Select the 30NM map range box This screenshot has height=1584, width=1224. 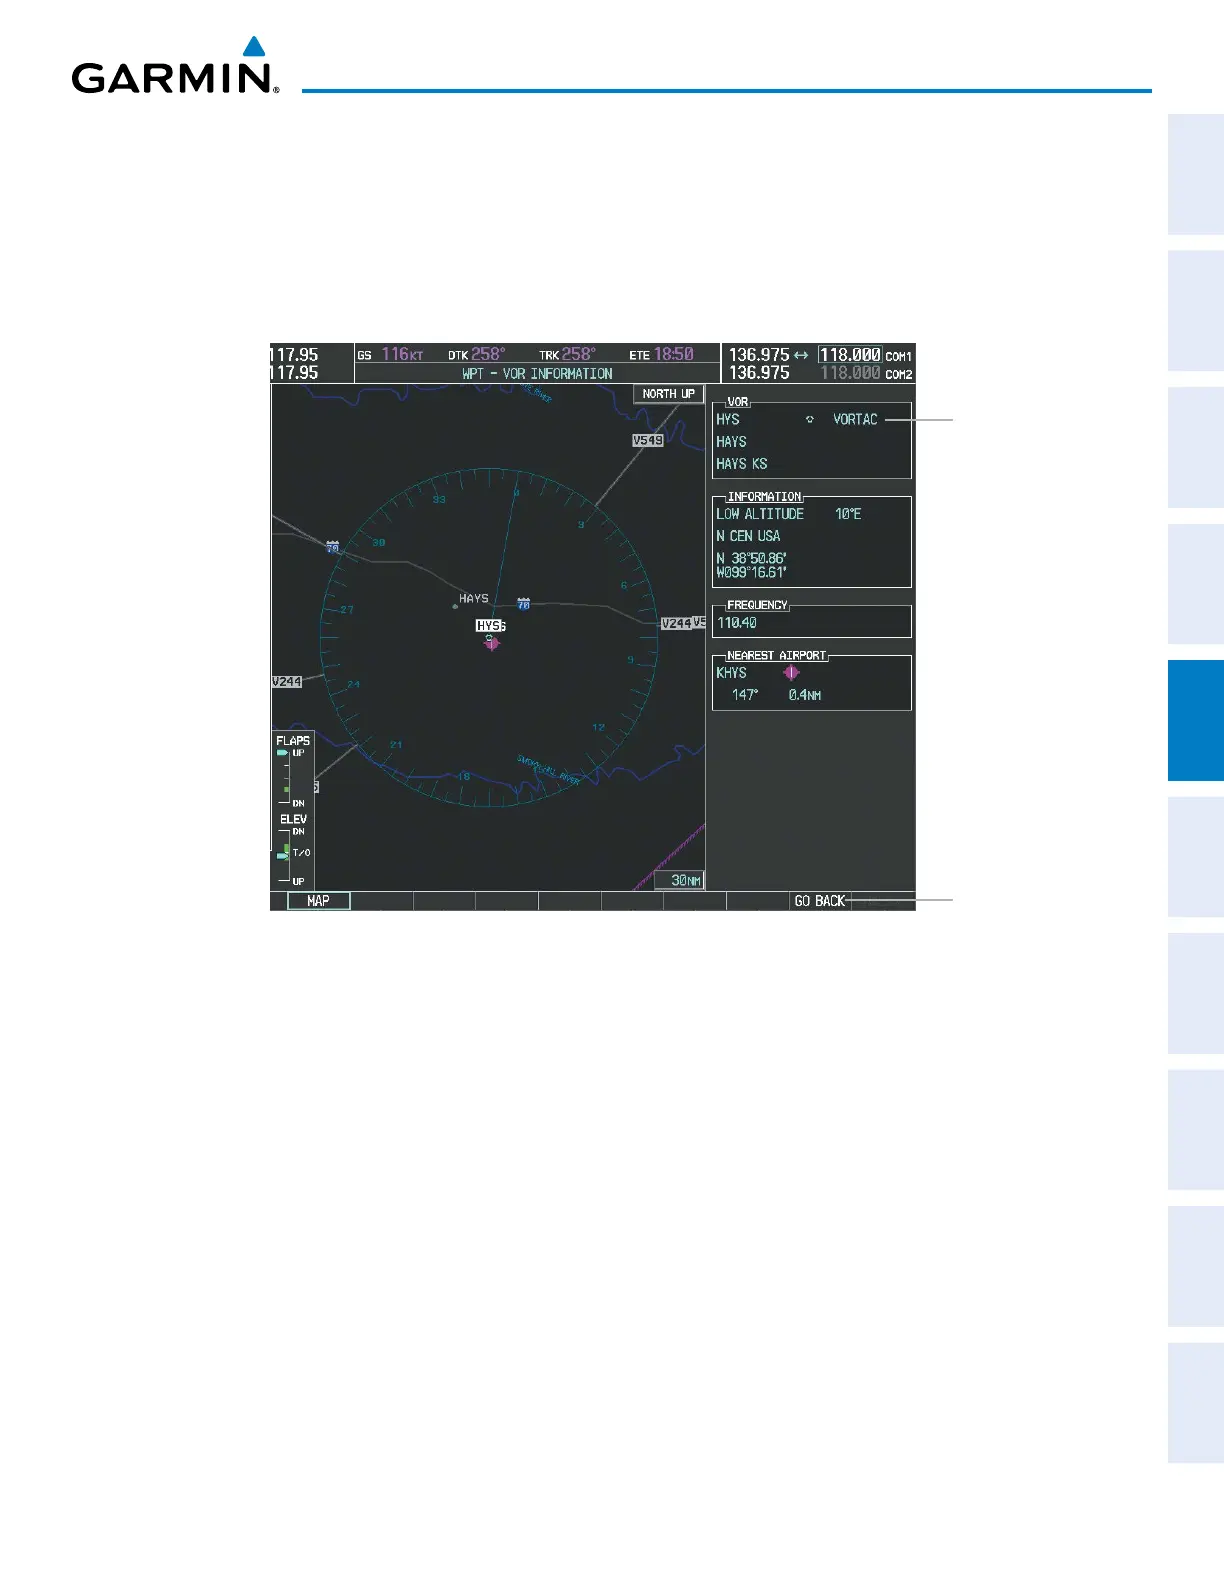pyautogui.click(x=680, y=881)
